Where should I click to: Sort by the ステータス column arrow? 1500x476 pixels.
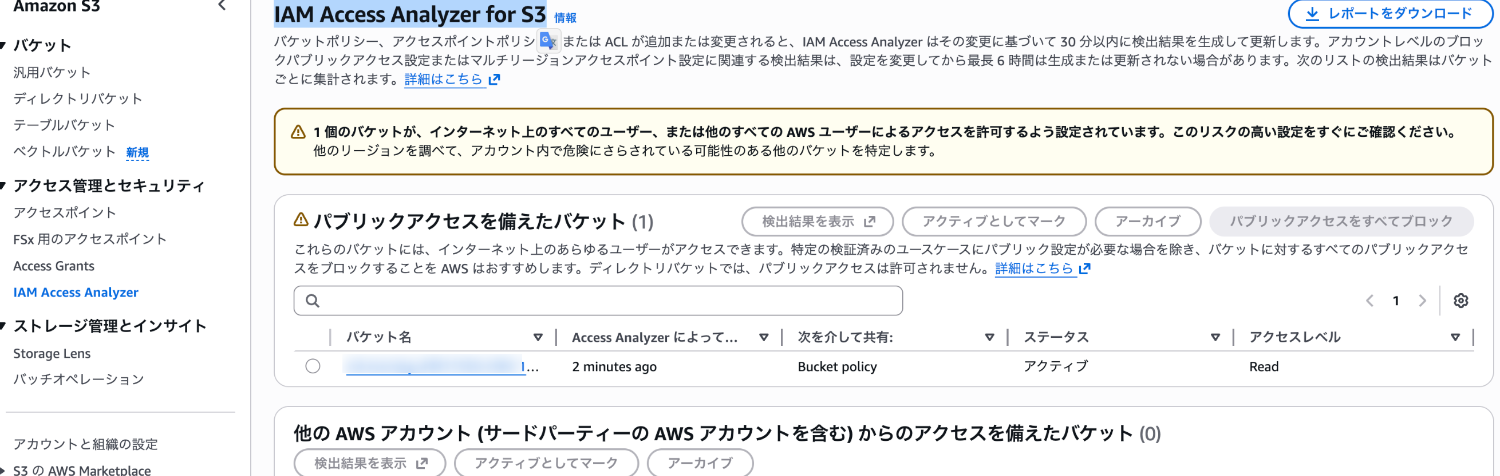coord(1215,337)
